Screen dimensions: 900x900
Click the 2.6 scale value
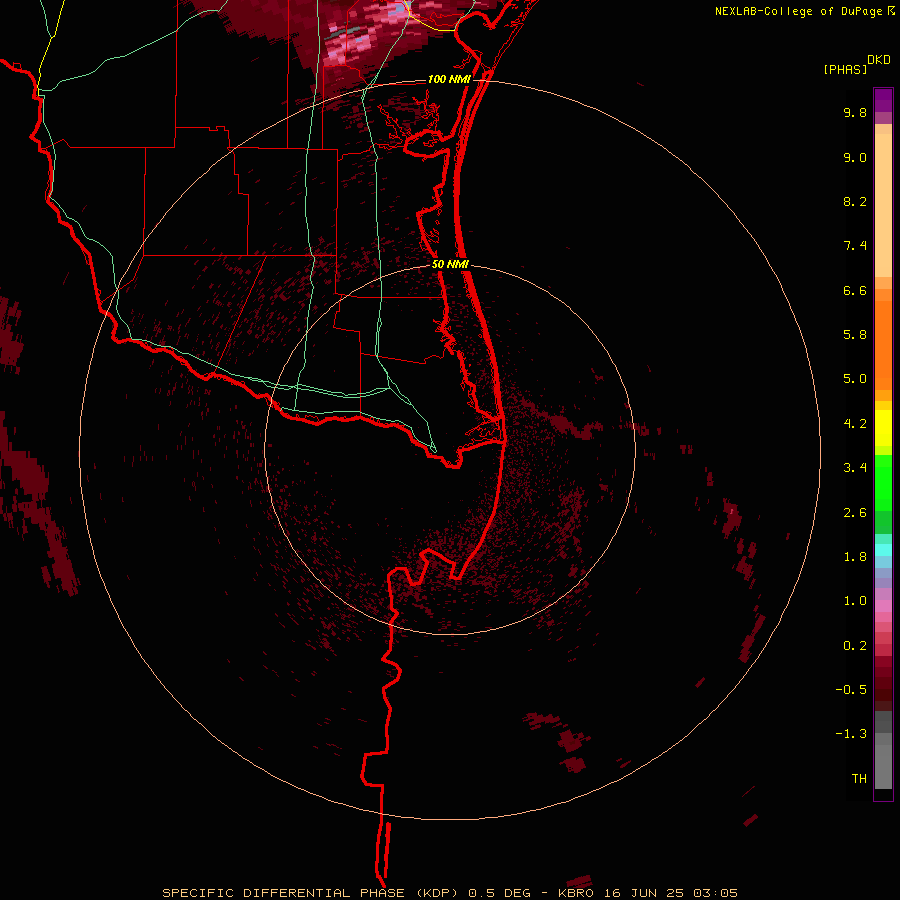(x=855, y=513)
